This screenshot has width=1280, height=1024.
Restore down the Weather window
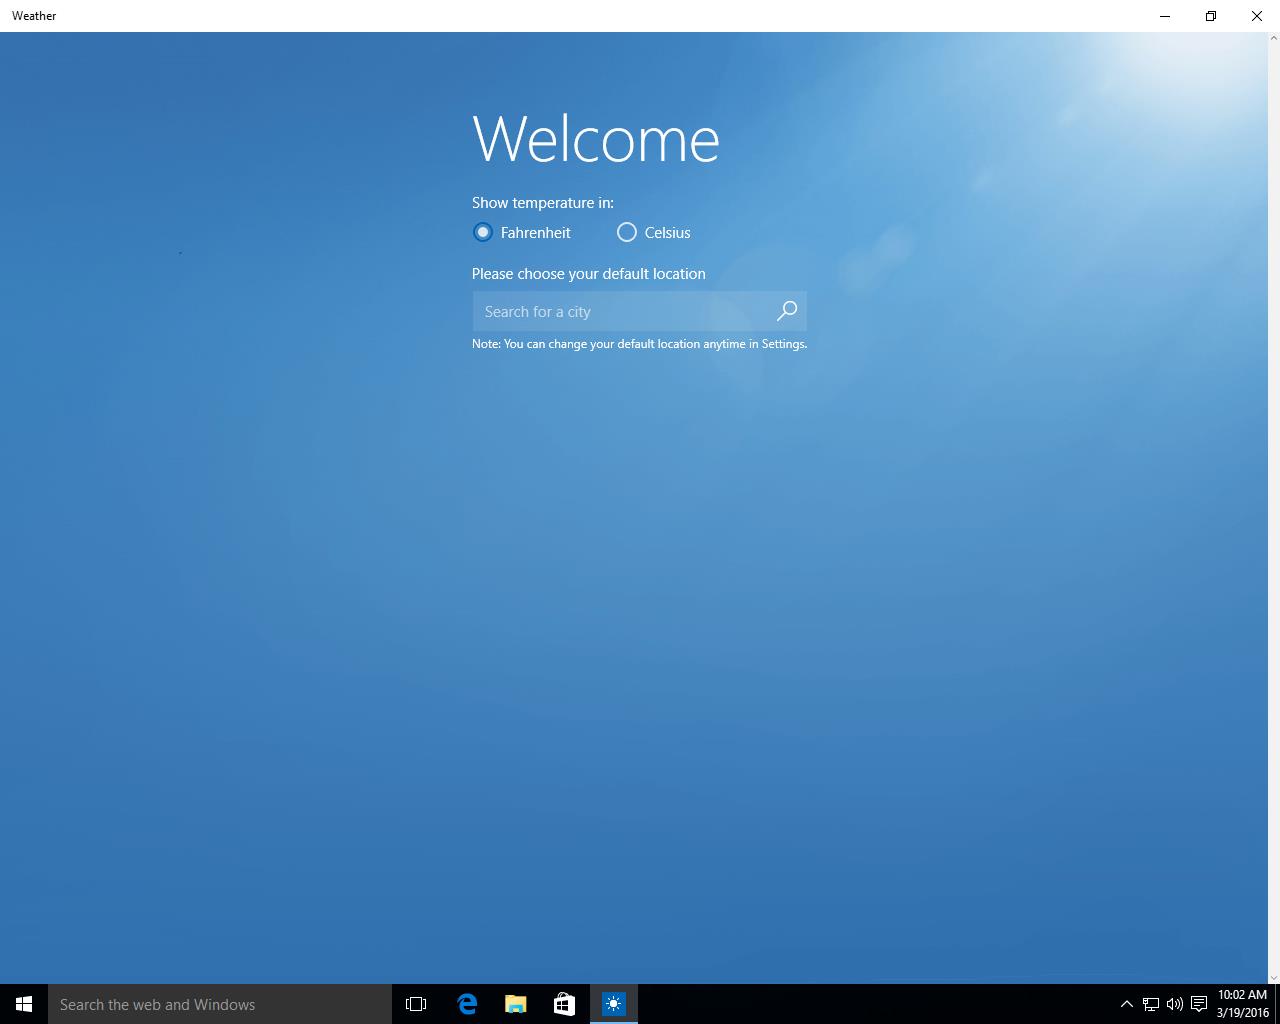[1211, 16]
